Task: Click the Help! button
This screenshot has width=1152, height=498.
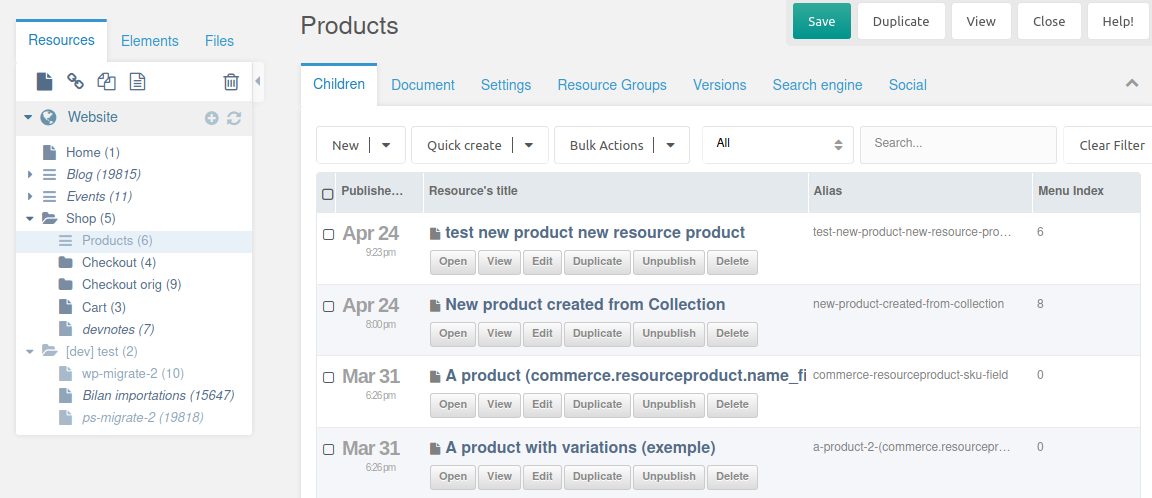Action: 1118,21
